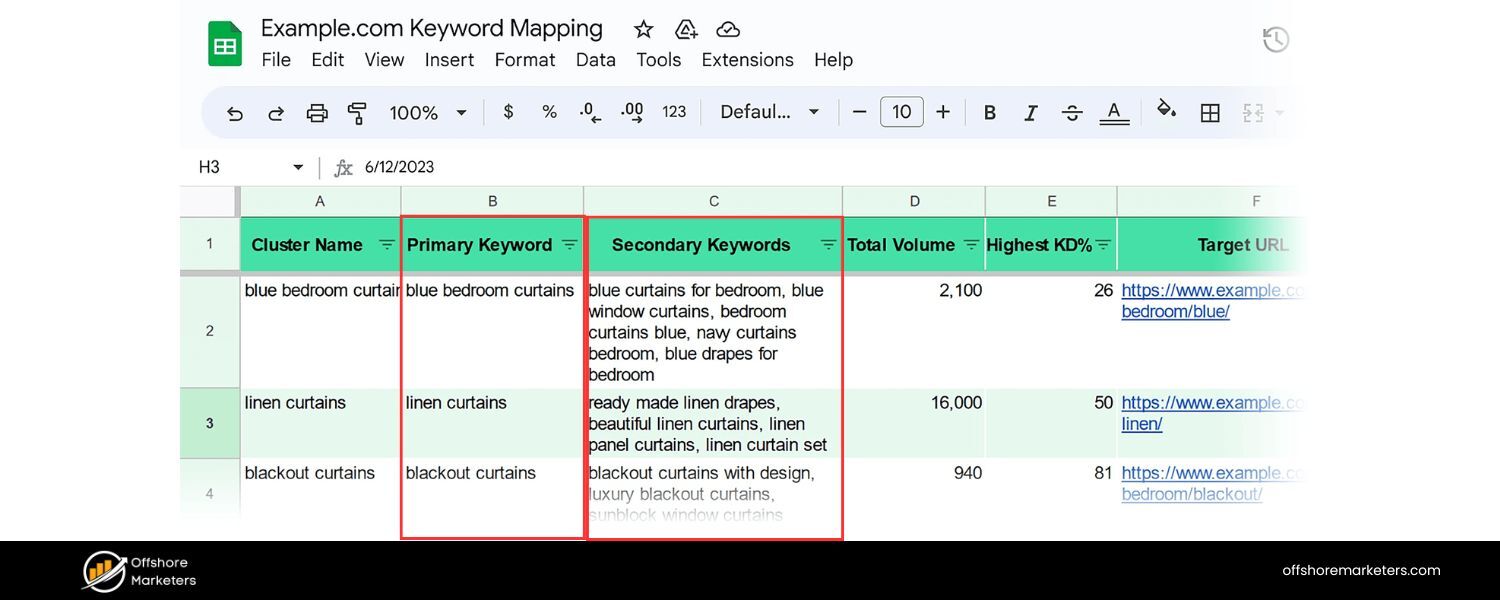The width and height of the screenshot is (1500, 600).
Task: Decrease decimal places
Action: tap(590, 112)
